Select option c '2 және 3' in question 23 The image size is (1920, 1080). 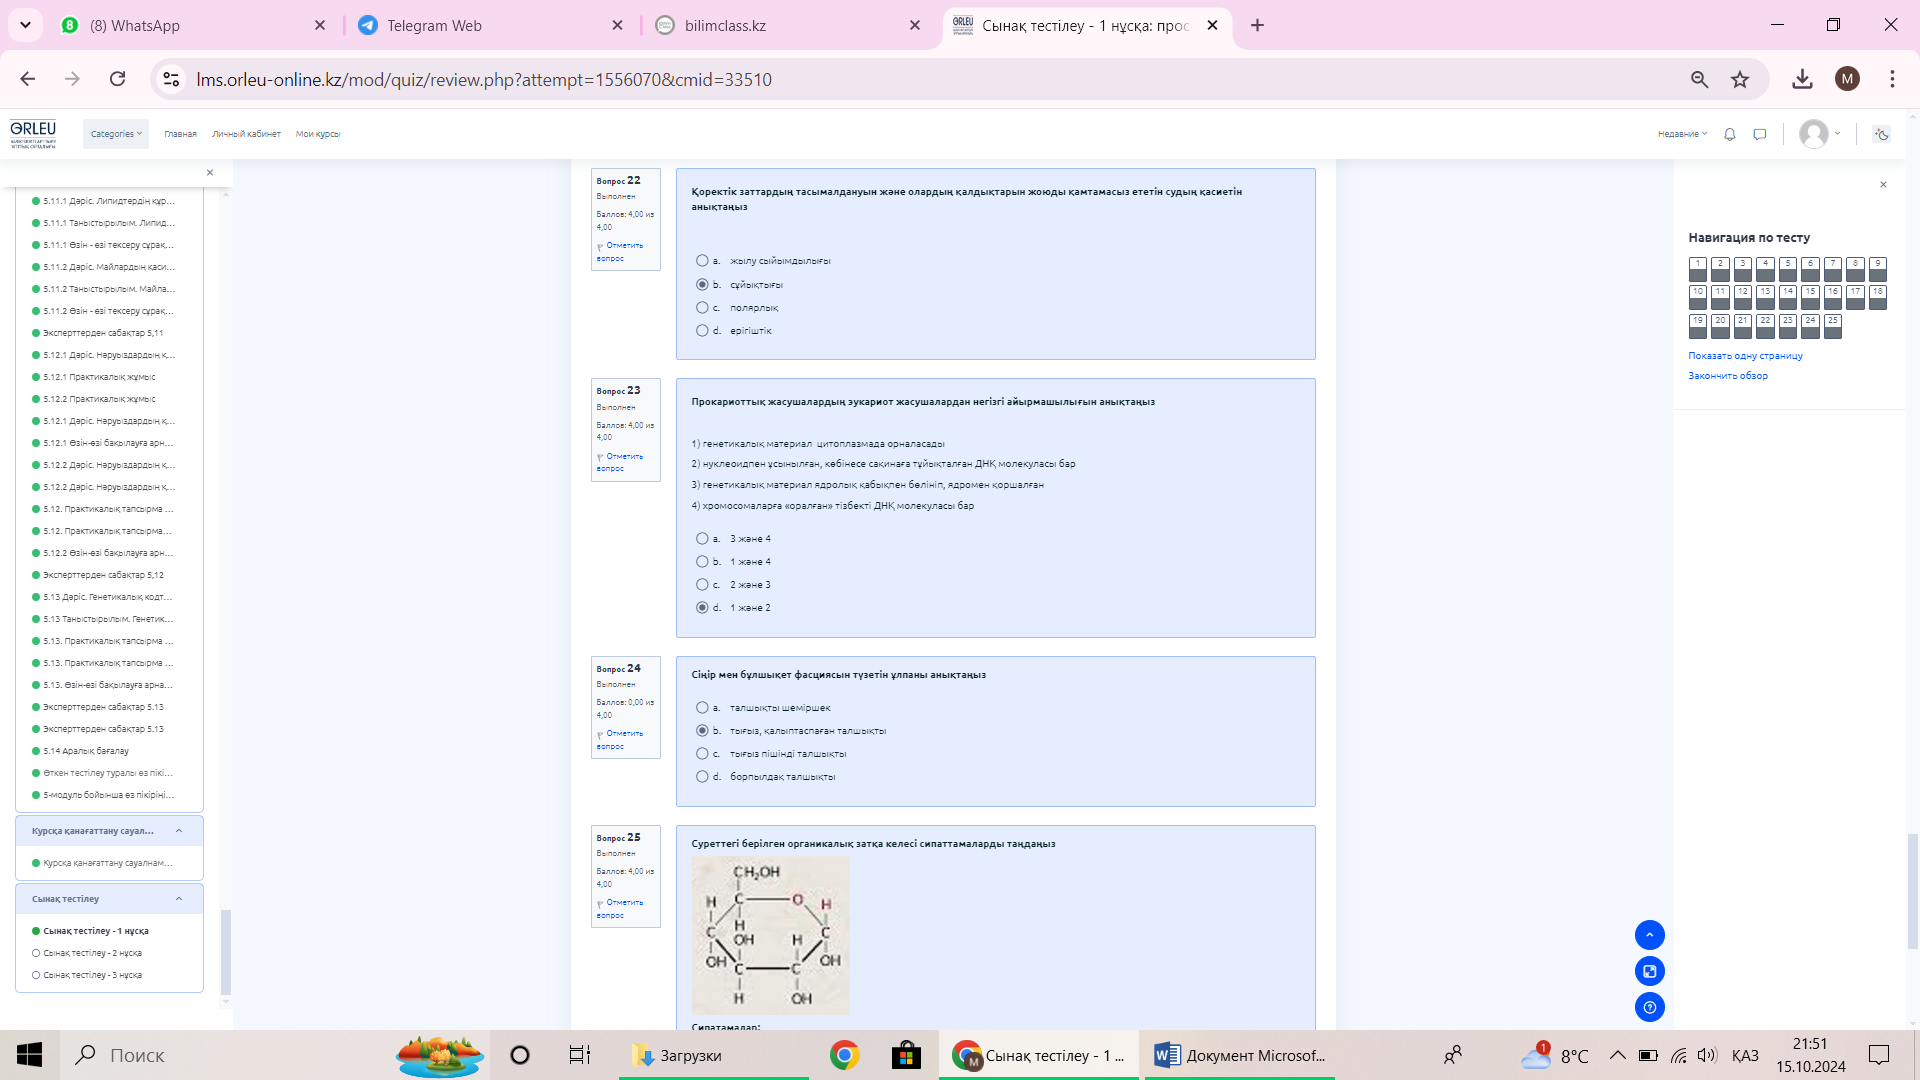pyautogui.click(x=702, y=585)
